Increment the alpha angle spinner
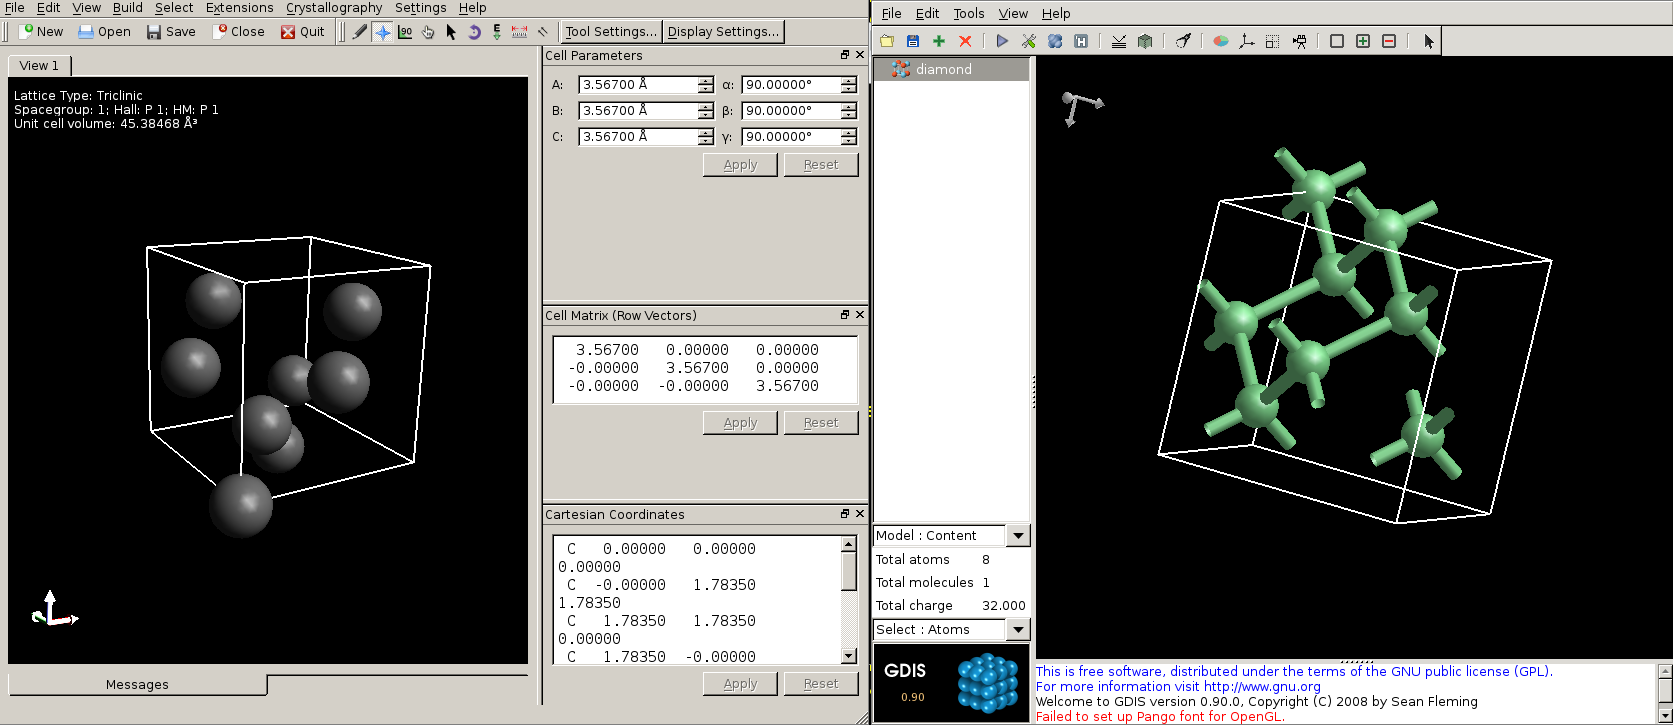Image resolution: width=1673 pixels, height=725 pixels. pos(849,81)
